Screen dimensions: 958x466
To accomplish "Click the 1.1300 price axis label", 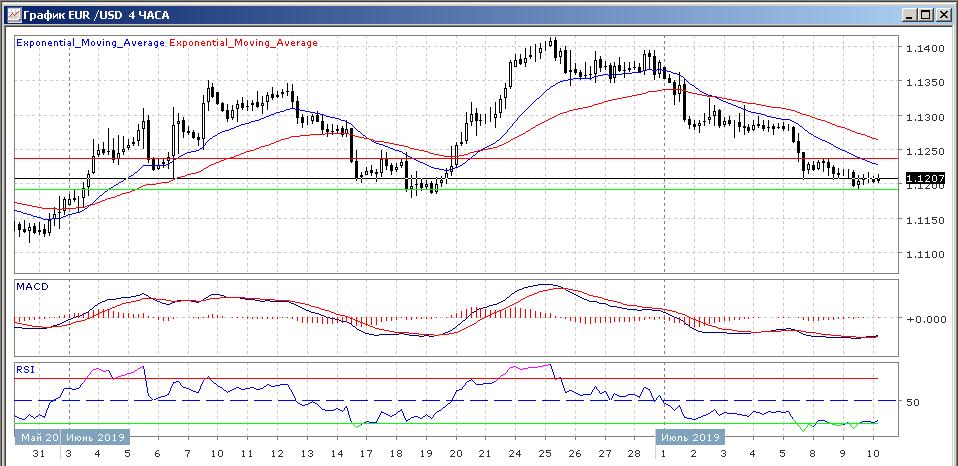I will pyautogui.click(x=921, y=118).
